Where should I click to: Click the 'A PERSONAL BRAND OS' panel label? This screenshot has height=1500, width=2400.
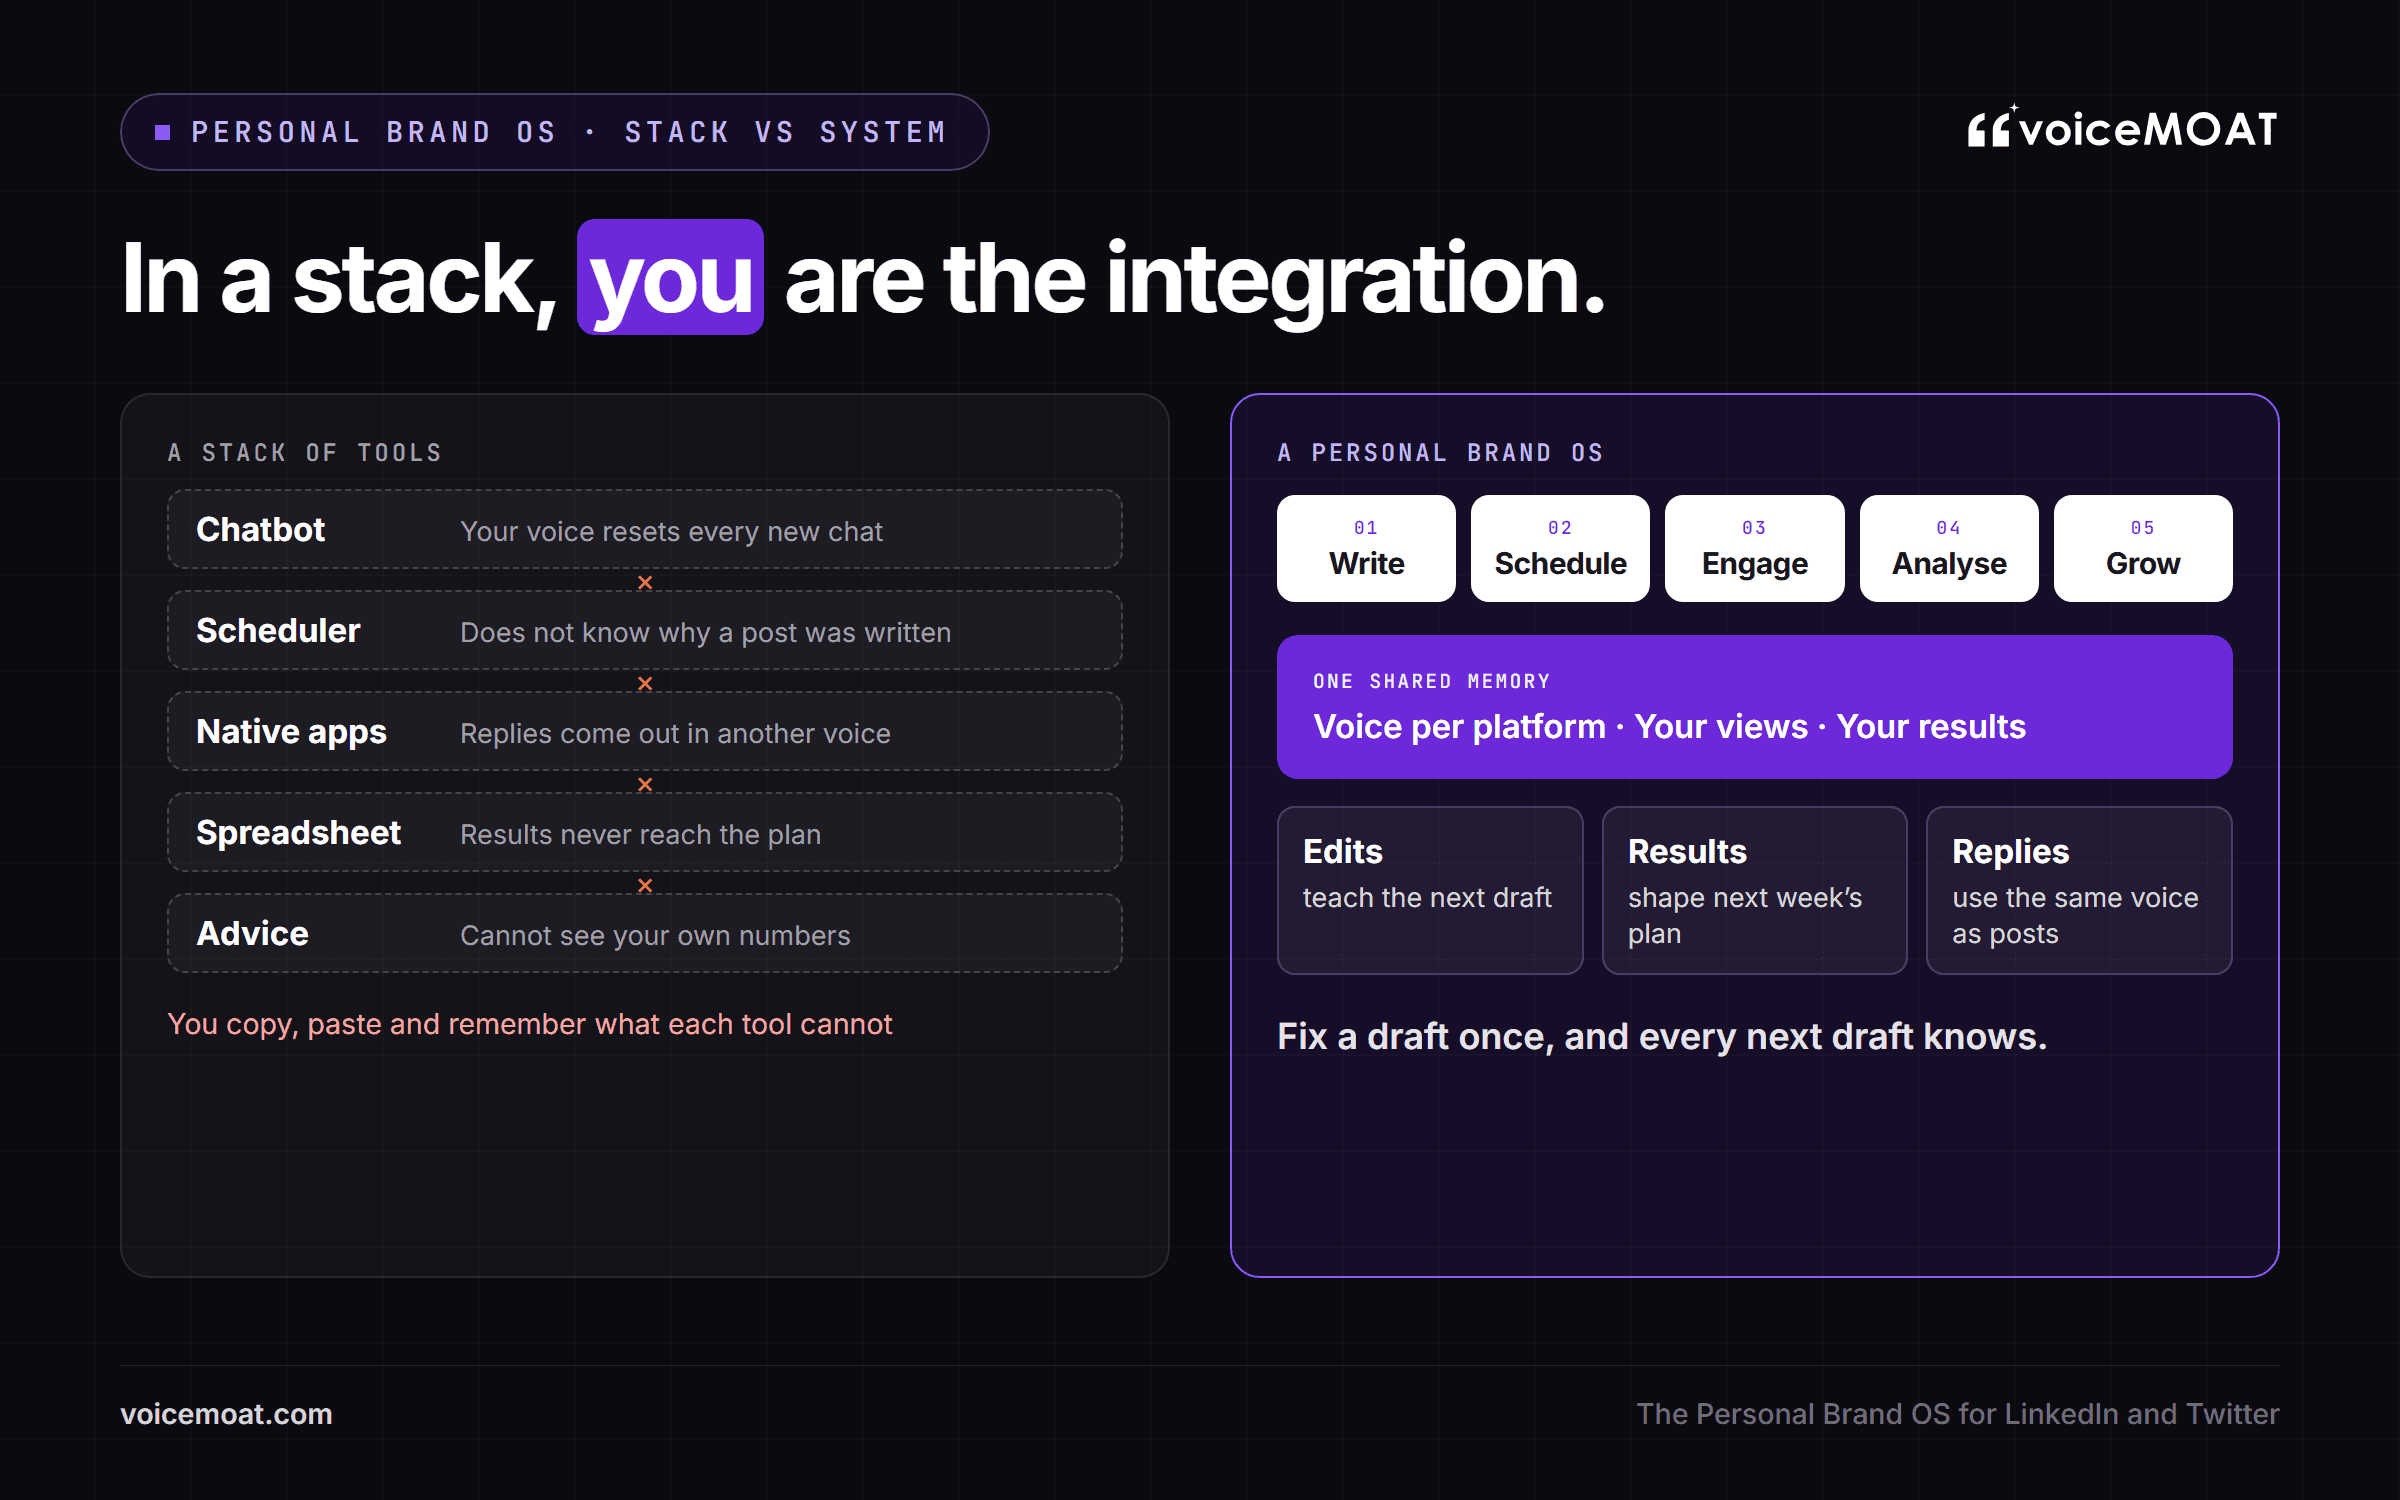pyautogui.click(x=1441, y=453)
